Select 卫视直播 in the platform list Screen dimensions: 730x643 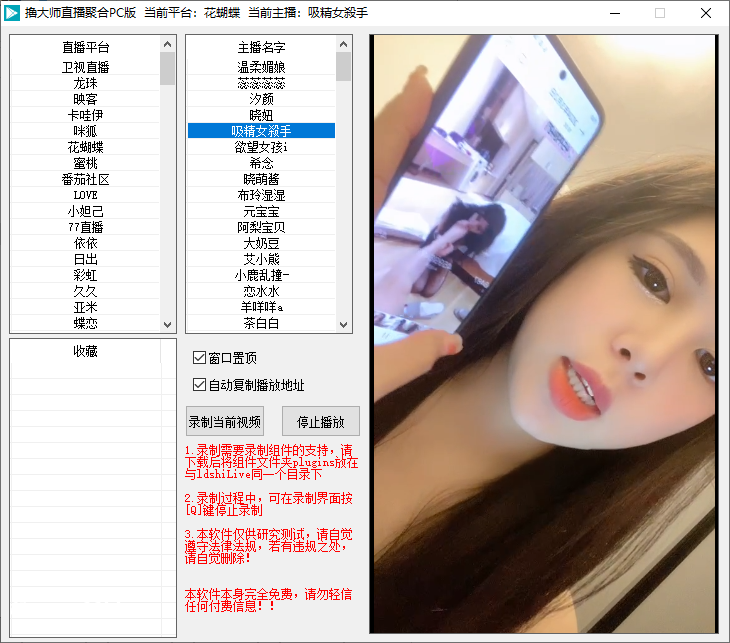click(85, 67)
